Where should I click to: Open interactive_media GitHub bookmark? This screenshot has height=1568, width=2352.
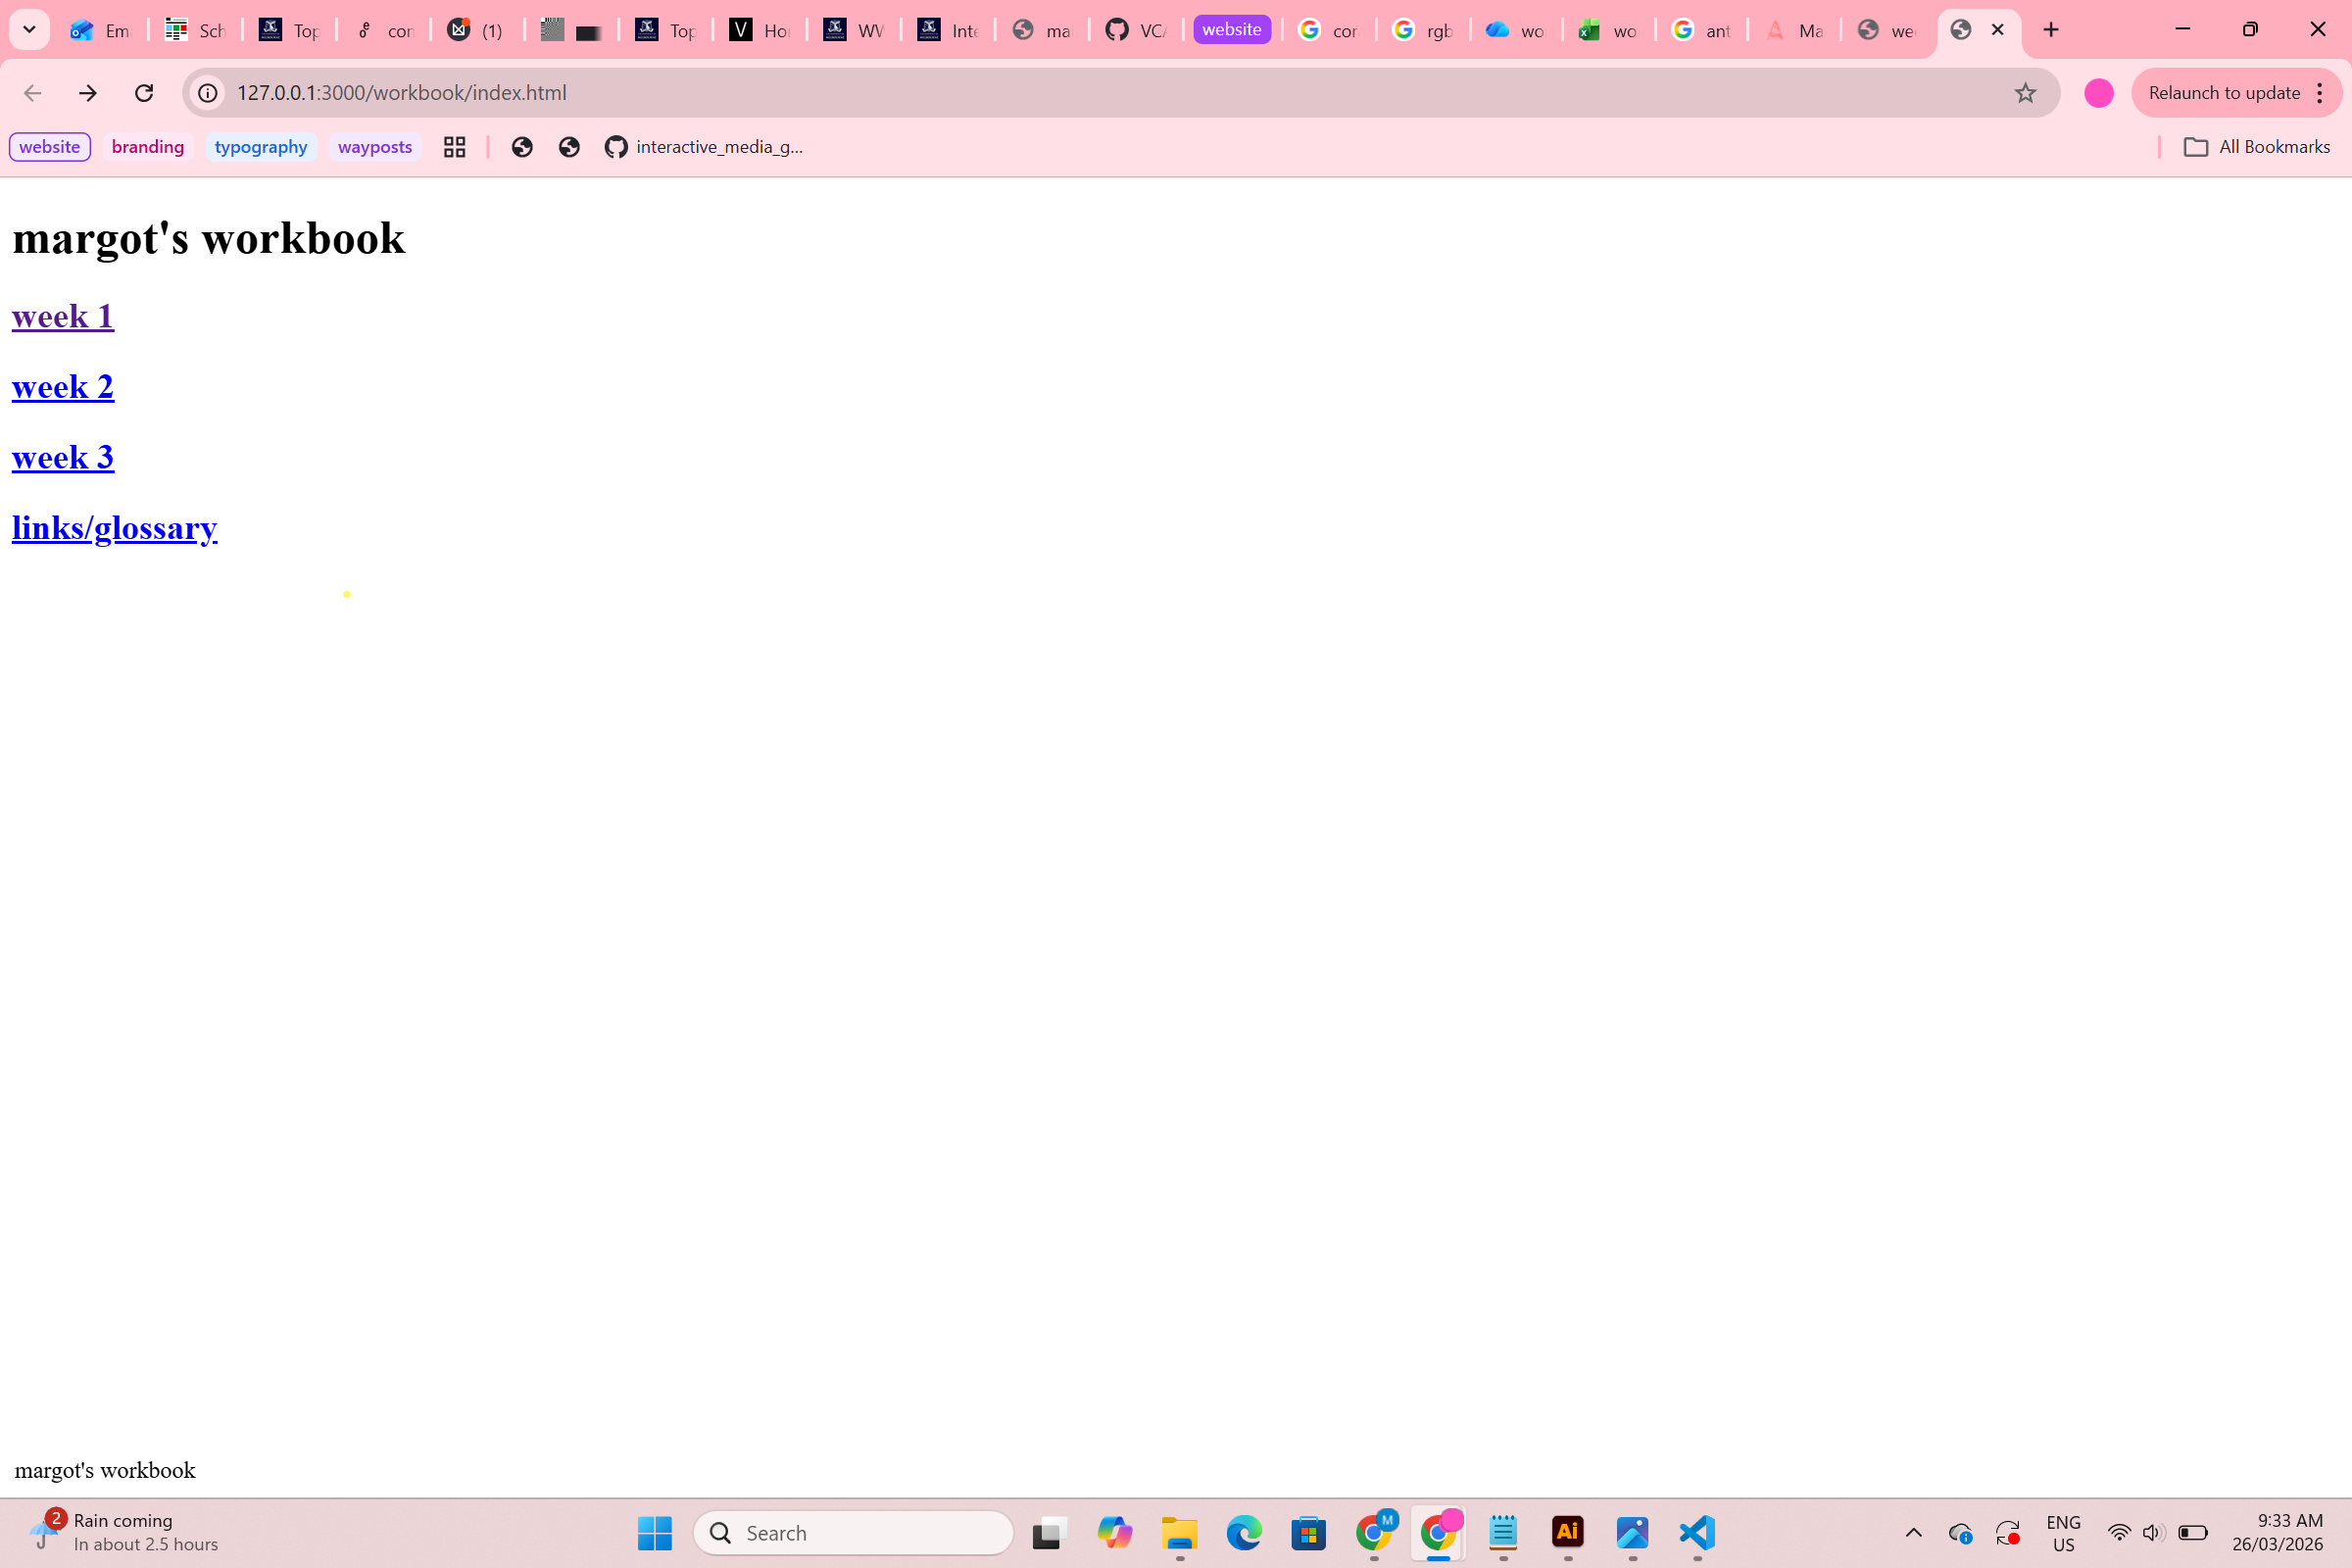point(704,147)
